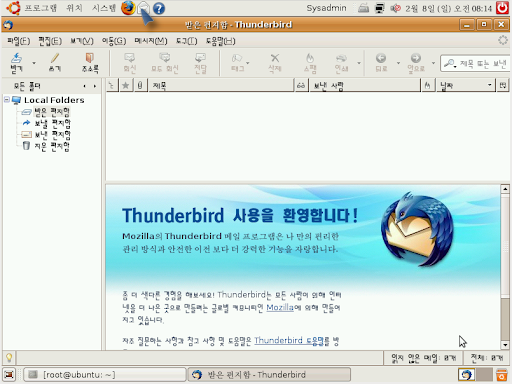Screen dimensions: 512x384
Task: Select the Sent (보낸 편지함) folder
Action: (x=52, y=134)
